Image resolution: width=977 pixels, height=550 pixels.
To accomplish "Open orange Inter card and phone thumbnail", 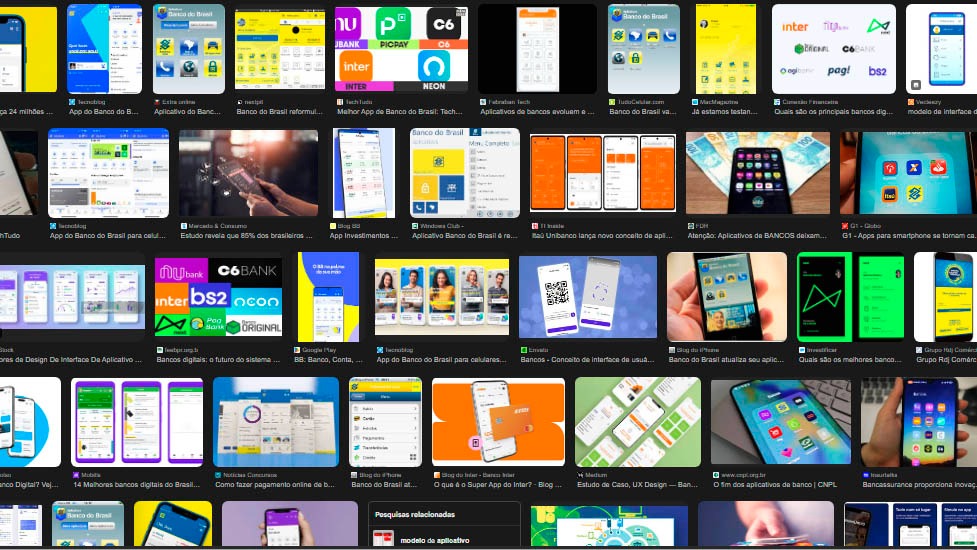I will tap(498, 422).
